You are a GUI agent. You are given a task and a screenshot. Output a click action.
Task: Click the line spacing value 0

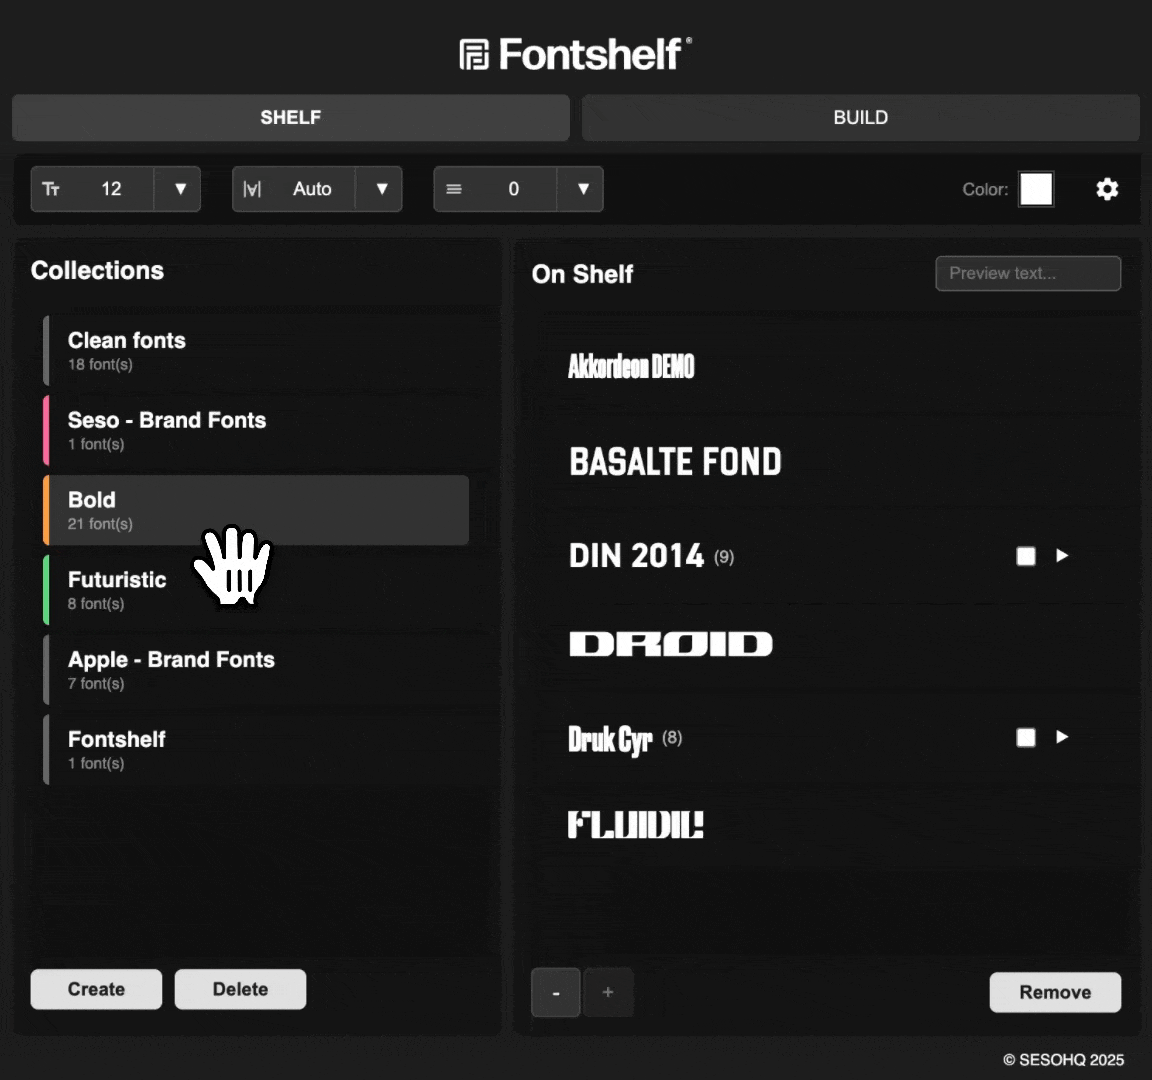tap(514, 189)
